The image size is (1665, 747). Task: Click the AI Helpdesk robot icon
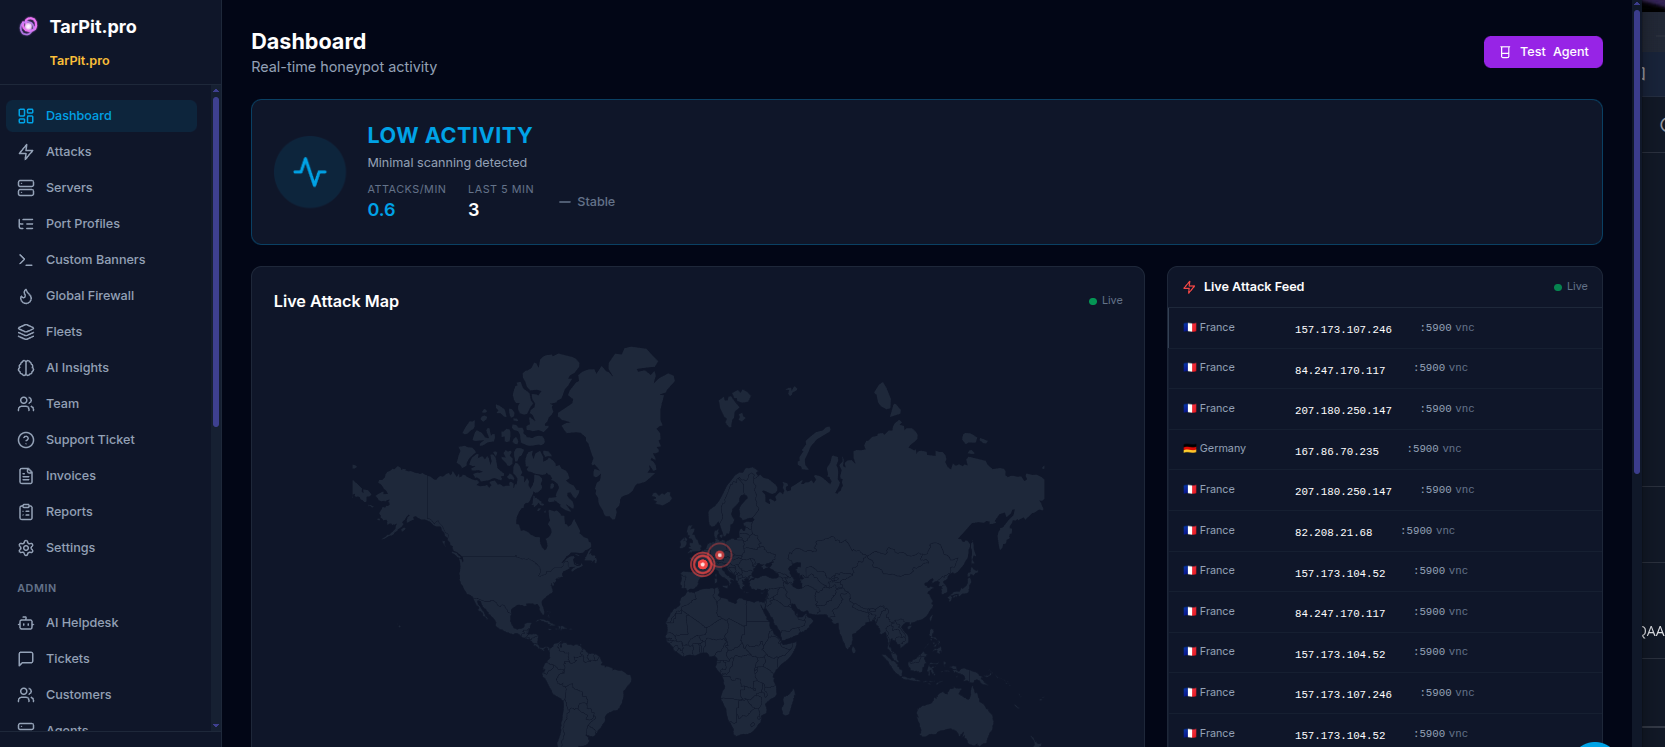pyautogui.click(x=26, y=623)
